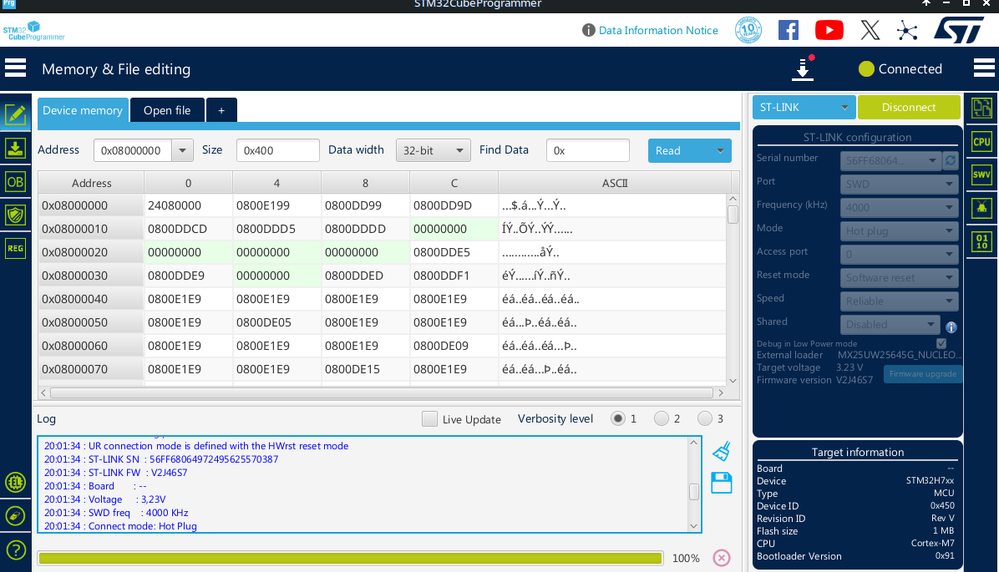Toggle Debug in Low Power mode checkbox
This screenshot has height=572, width=999.
(941, 343)
